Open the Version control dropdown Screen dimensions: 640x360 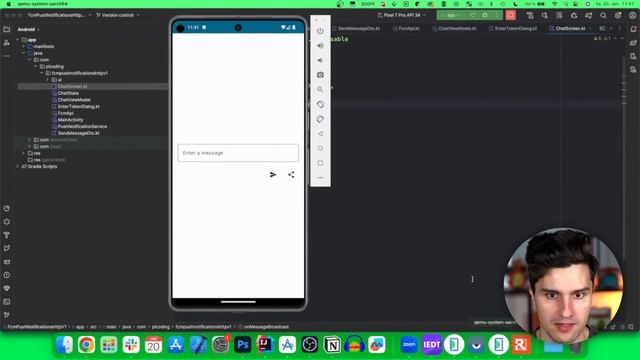coord(118,15)
